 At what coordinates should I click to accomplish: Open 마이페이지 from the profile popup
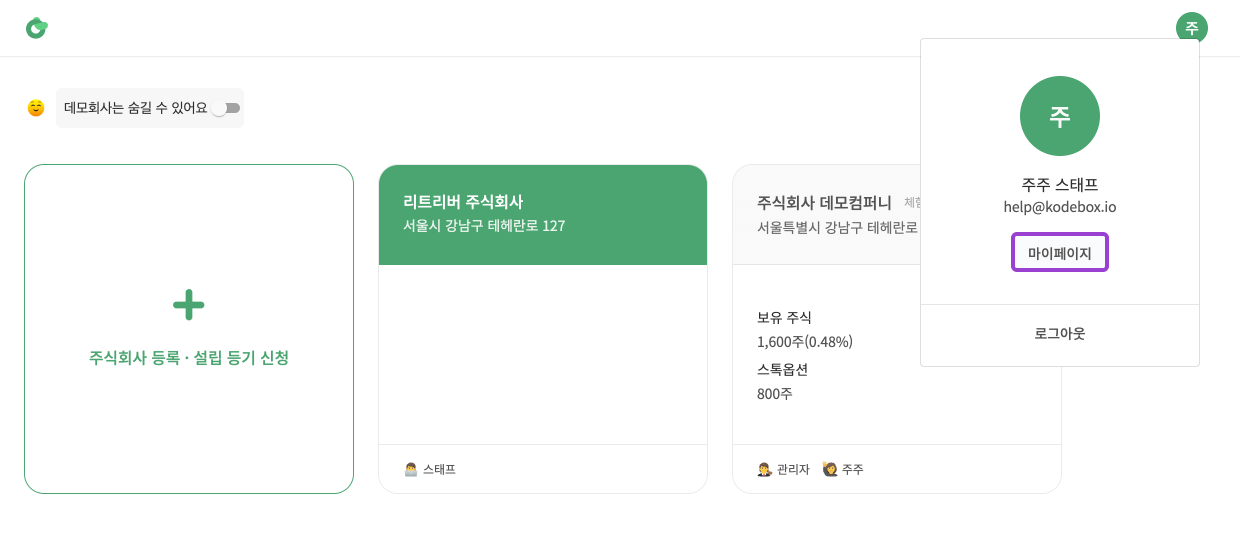pyautogui.click(x=1059, y=253)
